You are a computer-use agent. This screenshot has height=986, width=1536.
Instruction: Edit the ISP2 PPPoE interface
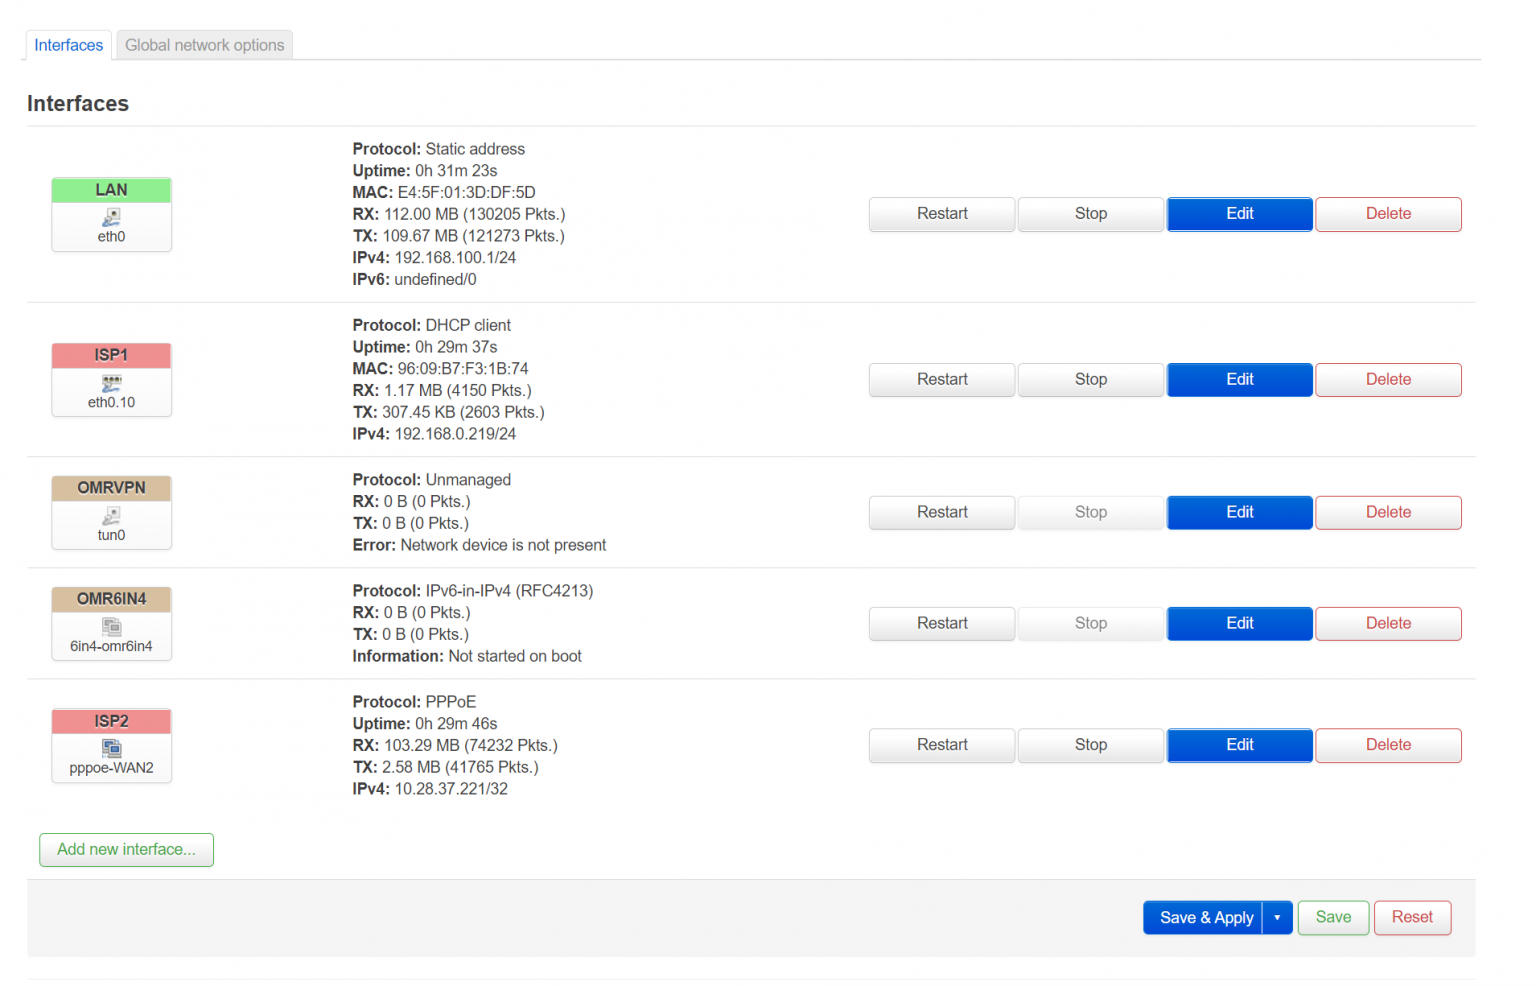[1239, 745]
